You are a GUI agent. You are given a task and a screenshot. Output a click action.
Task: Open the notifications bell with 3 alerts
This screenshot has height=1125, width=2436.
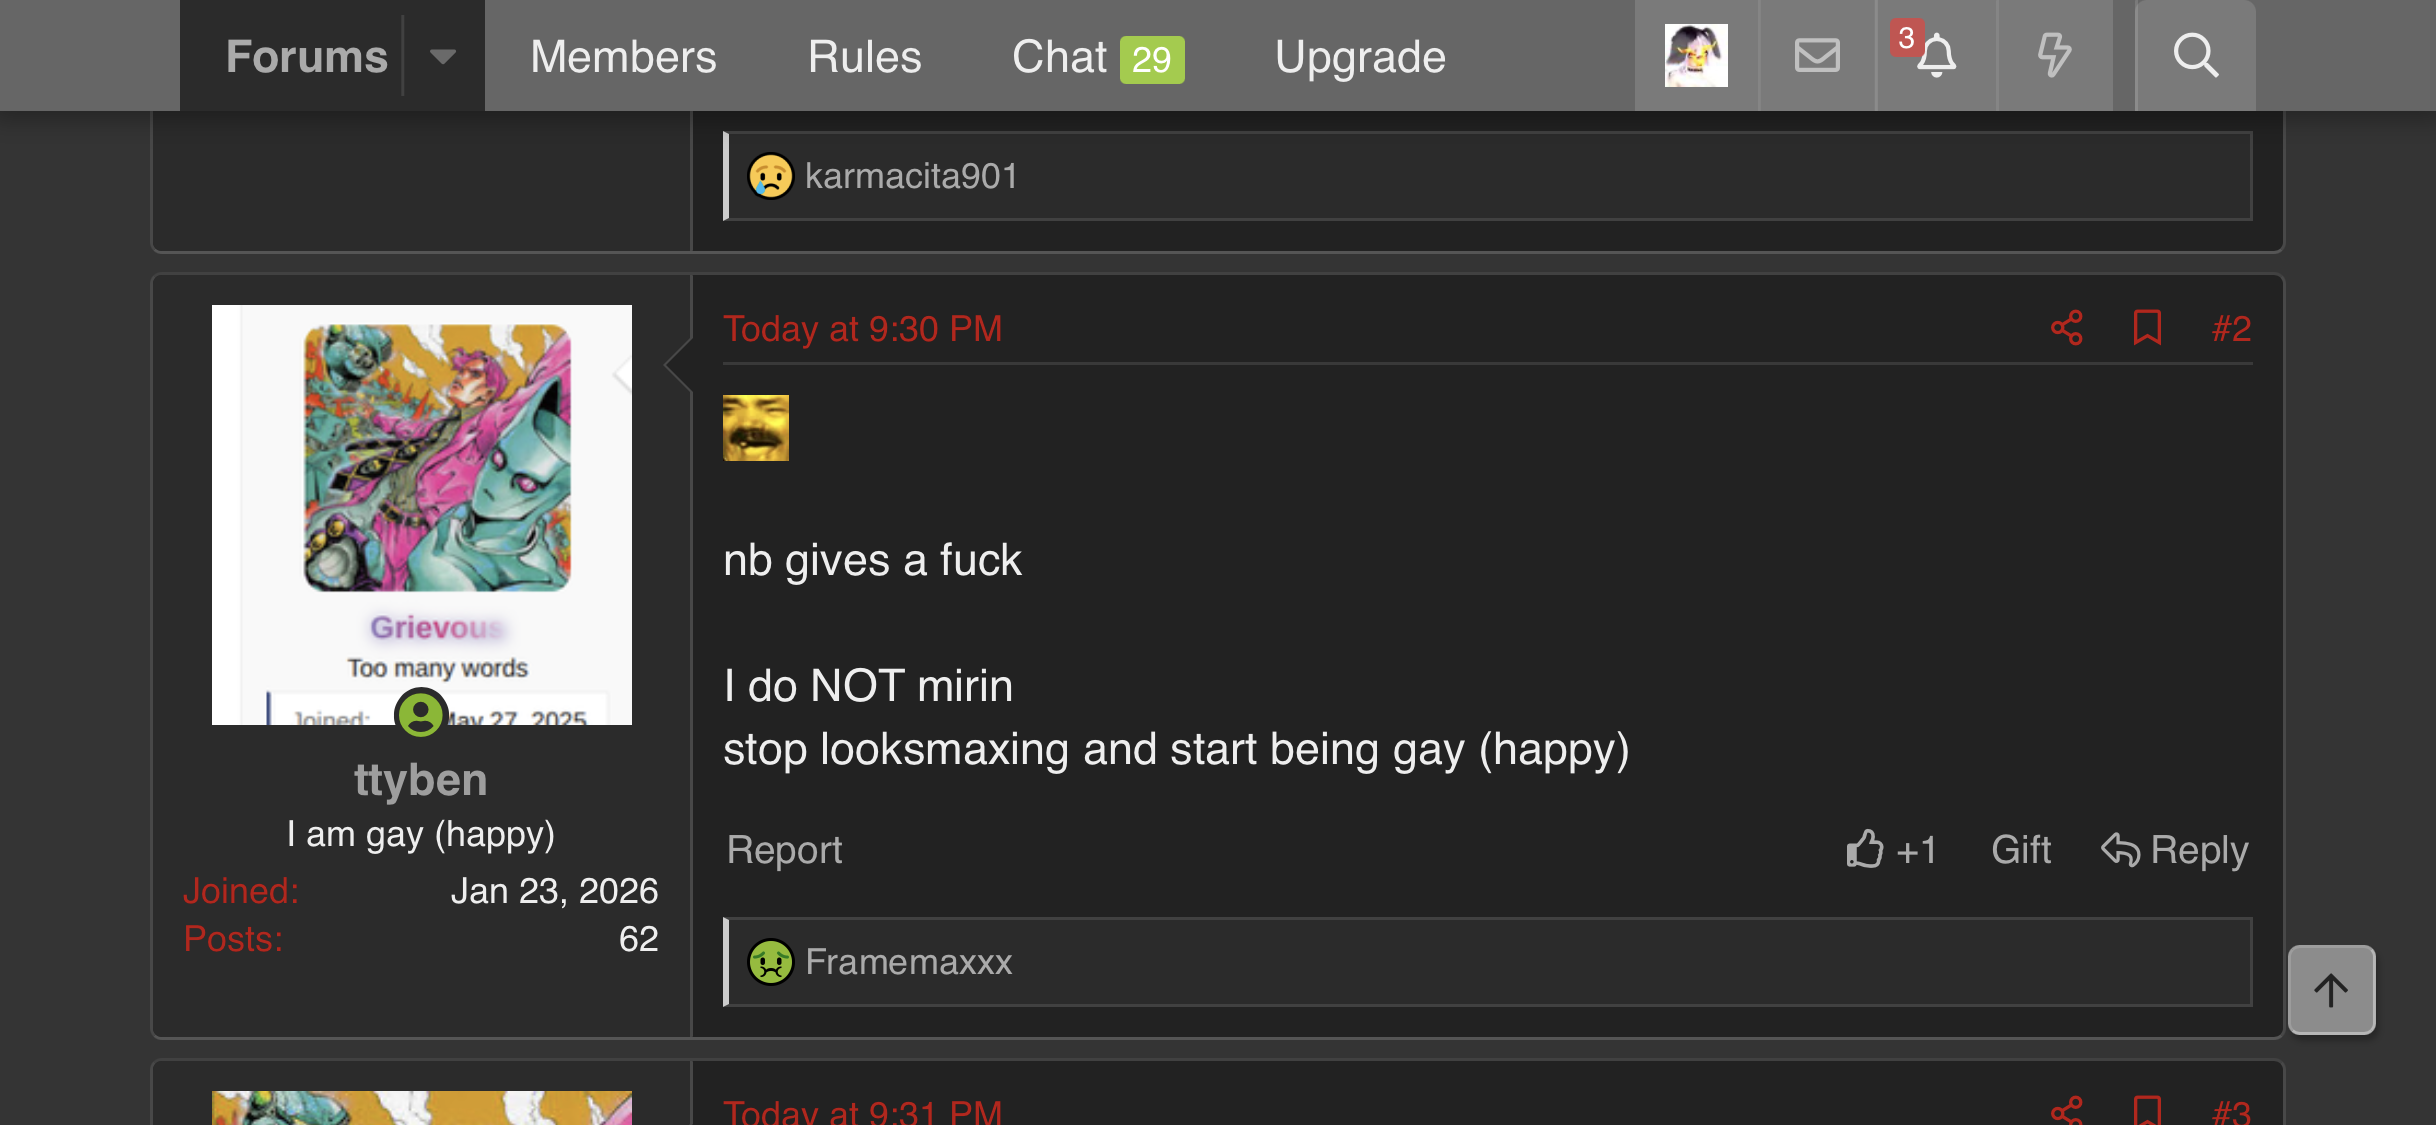coord(1935,55)
